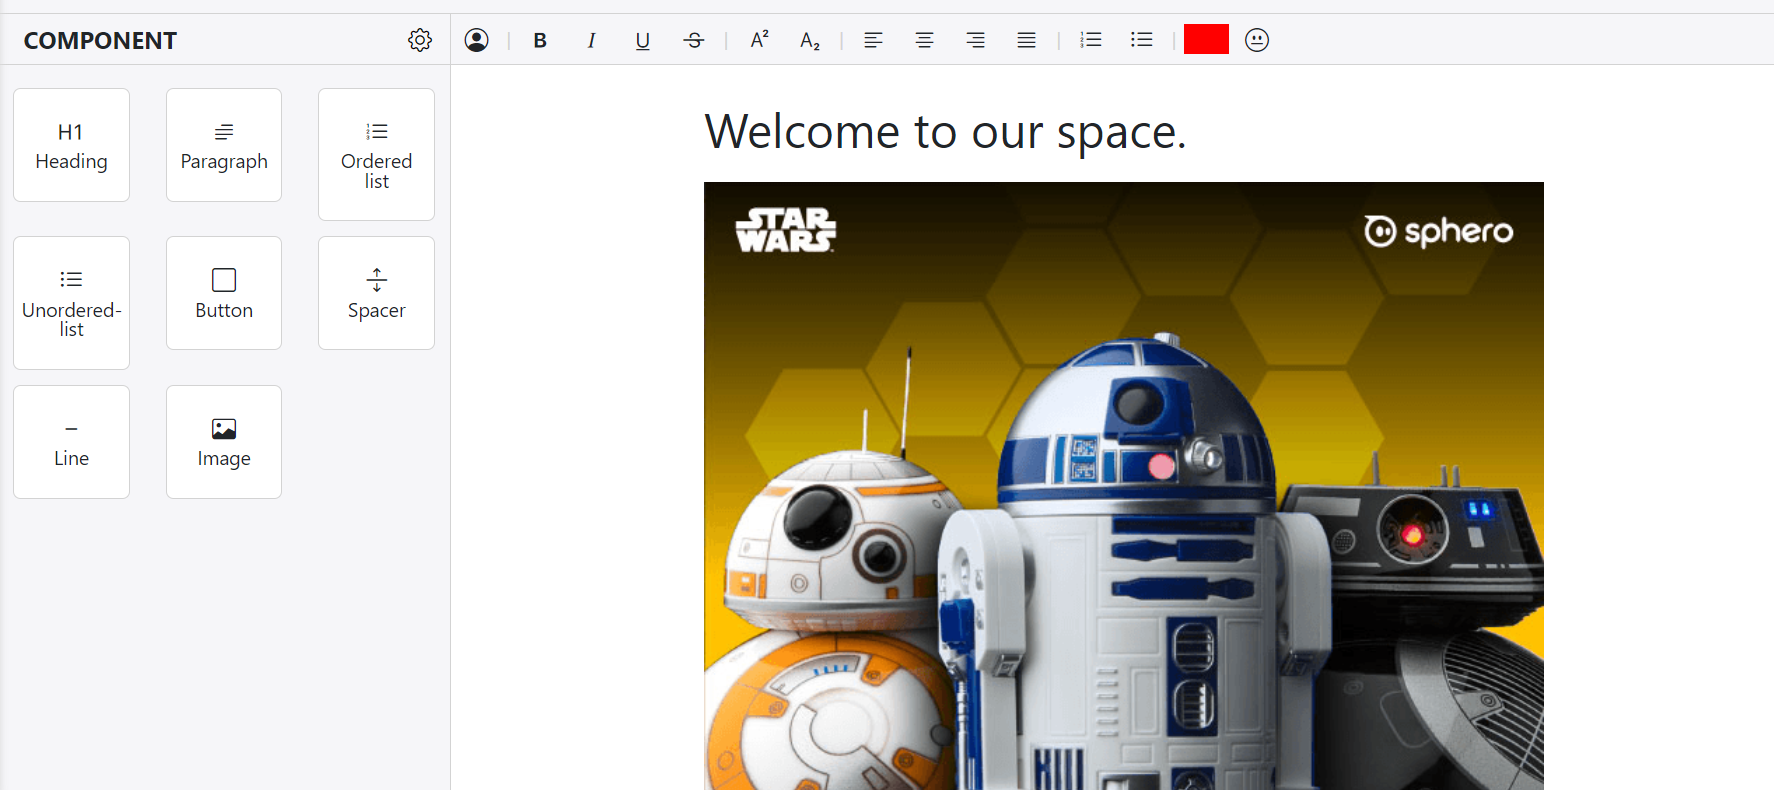This screenshot has width=1774, height=790.
Task: Toggle bold formatting
Action: coord(540,40)
